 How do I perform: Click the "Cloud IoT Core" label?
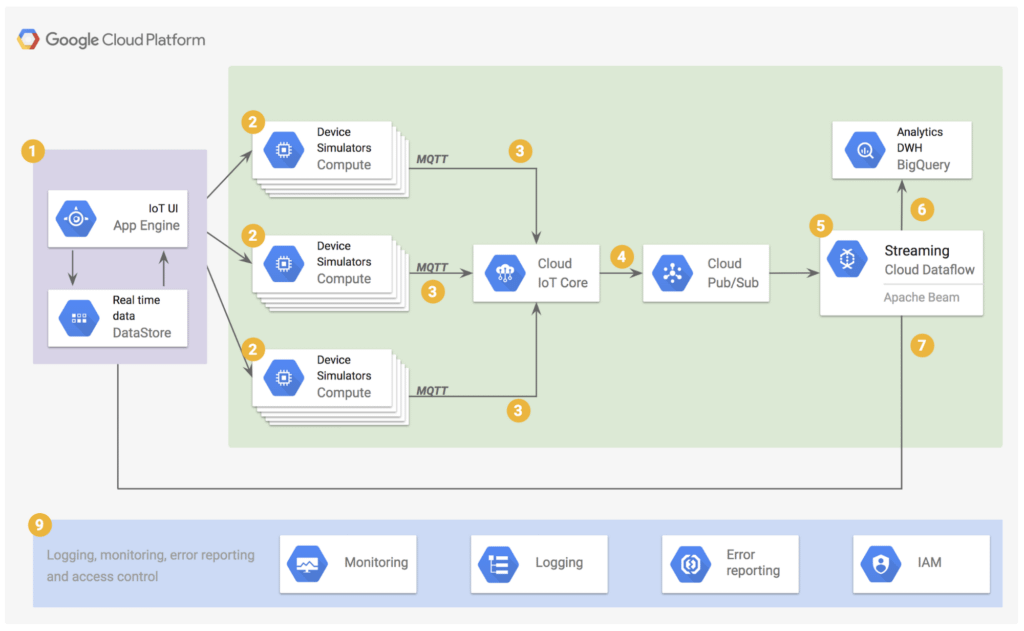[x=562, y=273]
